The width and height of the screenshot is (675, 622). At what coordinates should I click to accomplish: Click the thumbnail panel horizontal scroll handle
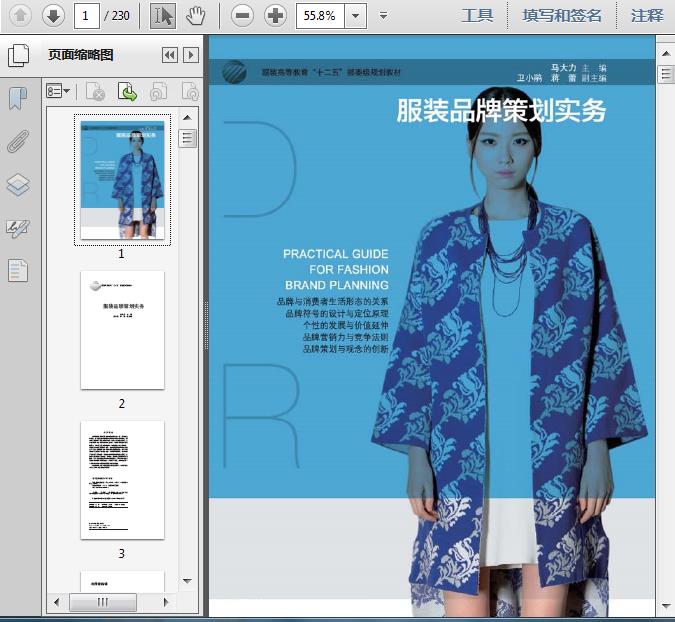103,602
